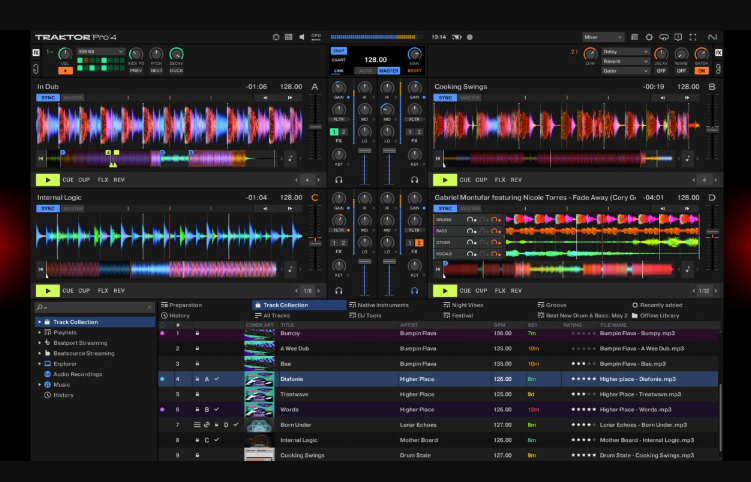Open the Night Vibes favorite tab
This screenshot has height=482, width=751.
pyautogui.click(x=463, y=305)
